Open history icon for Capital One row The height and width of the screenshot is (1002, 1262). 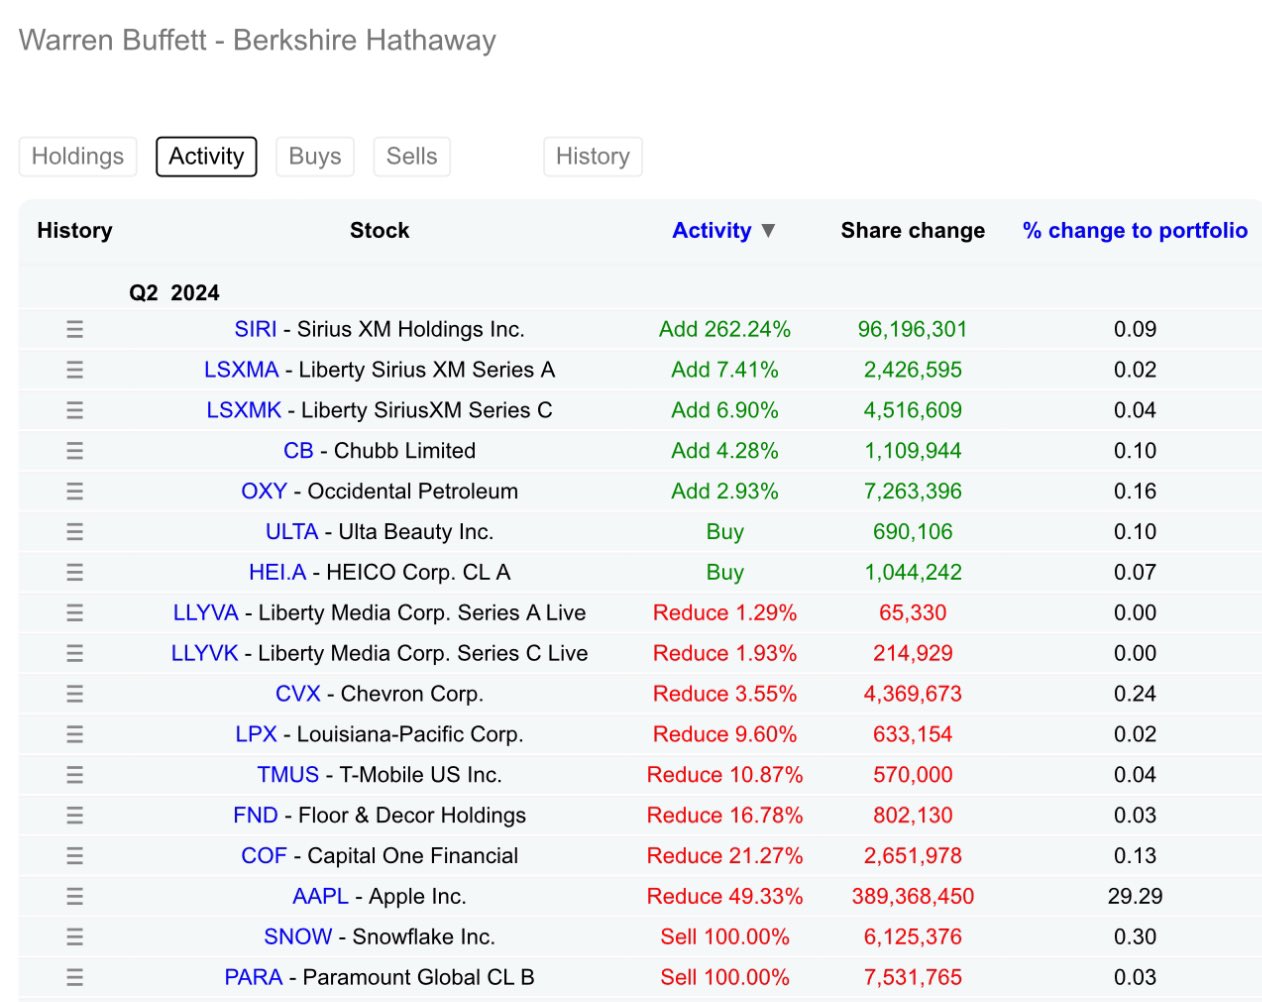tap(75, 856)
